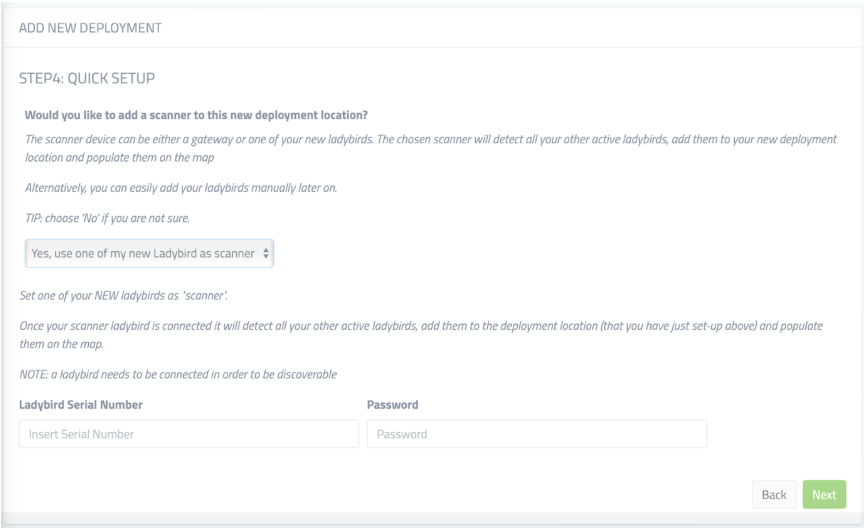
Task: Click the dropdown's up-down arrow indicator
Action: tap(265, 254)
